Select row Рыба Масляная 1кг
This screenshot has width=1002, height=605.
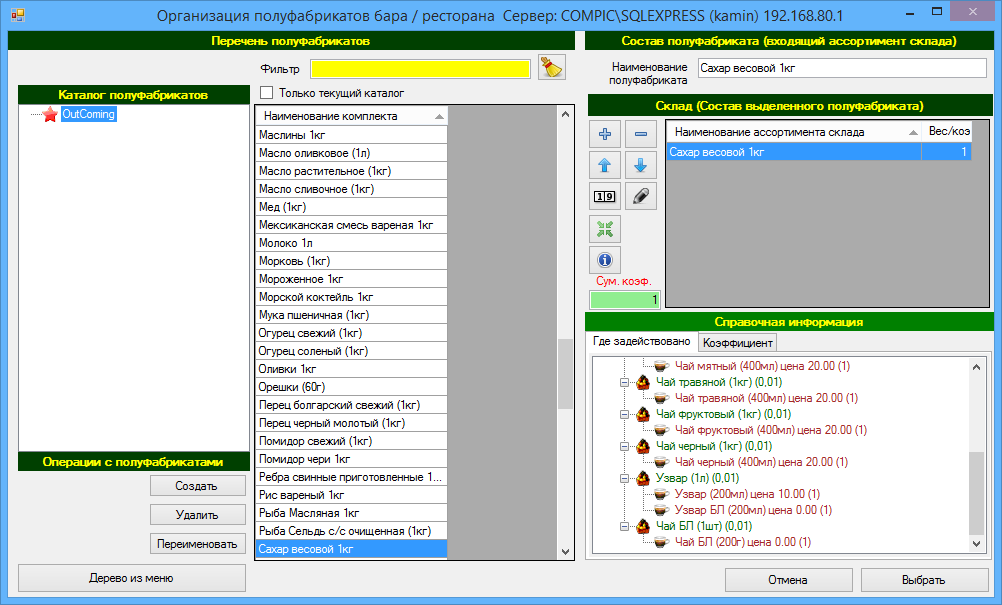pos(351,513)
